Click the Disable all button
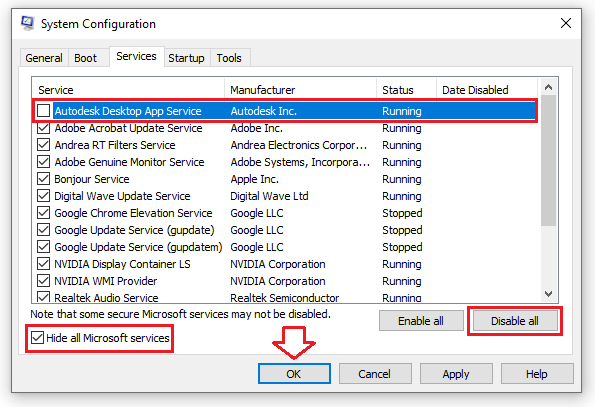Image resolution: width=595 pixels, height=407 pixels. (515, 321)
